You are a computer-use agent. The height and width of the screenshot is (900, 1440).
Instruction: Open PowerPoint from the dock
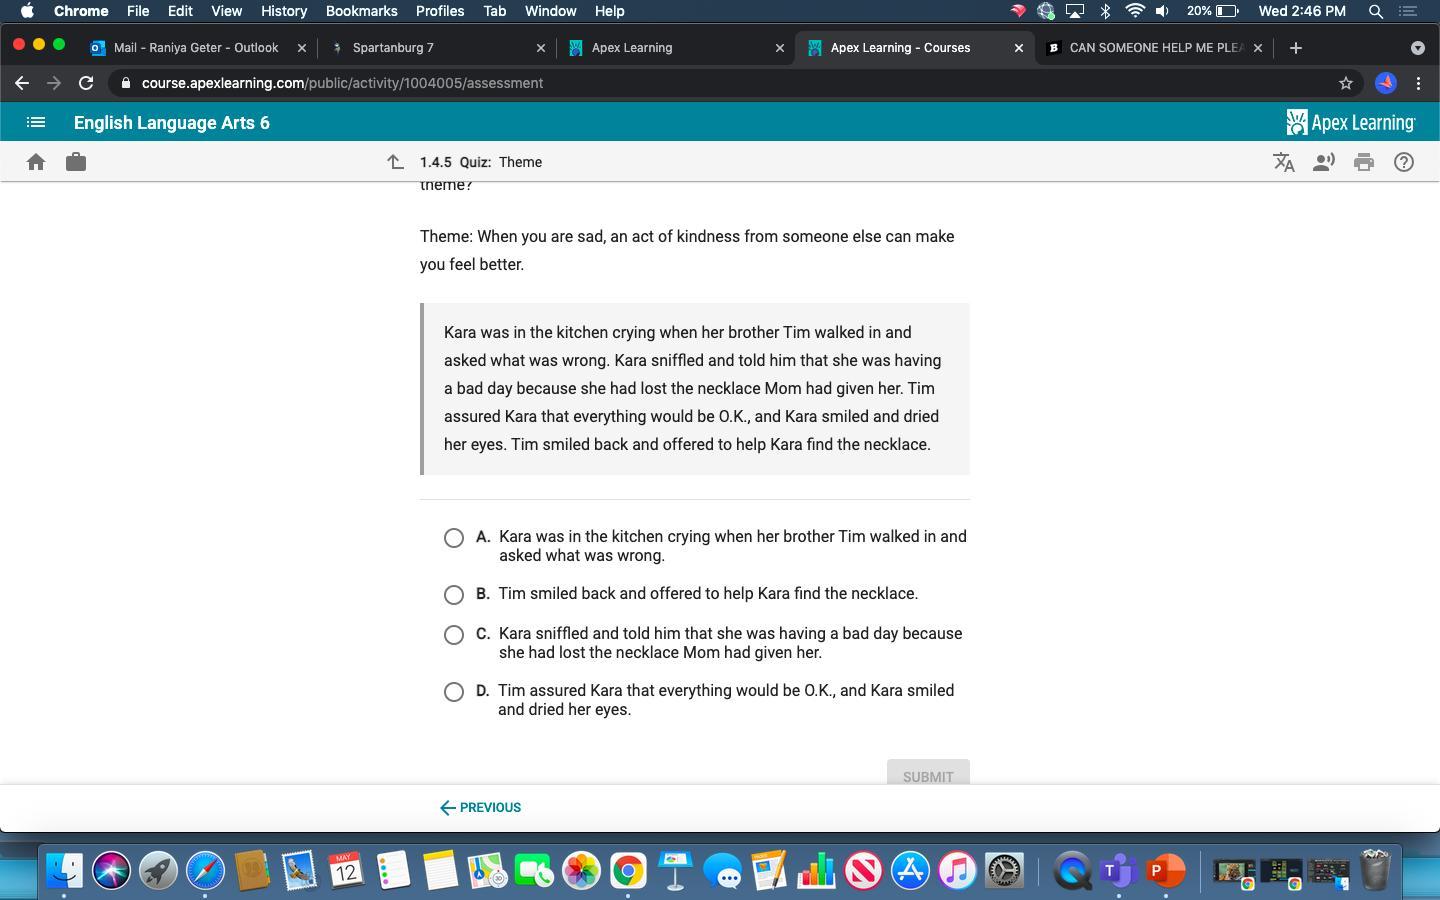(1165, 871)
